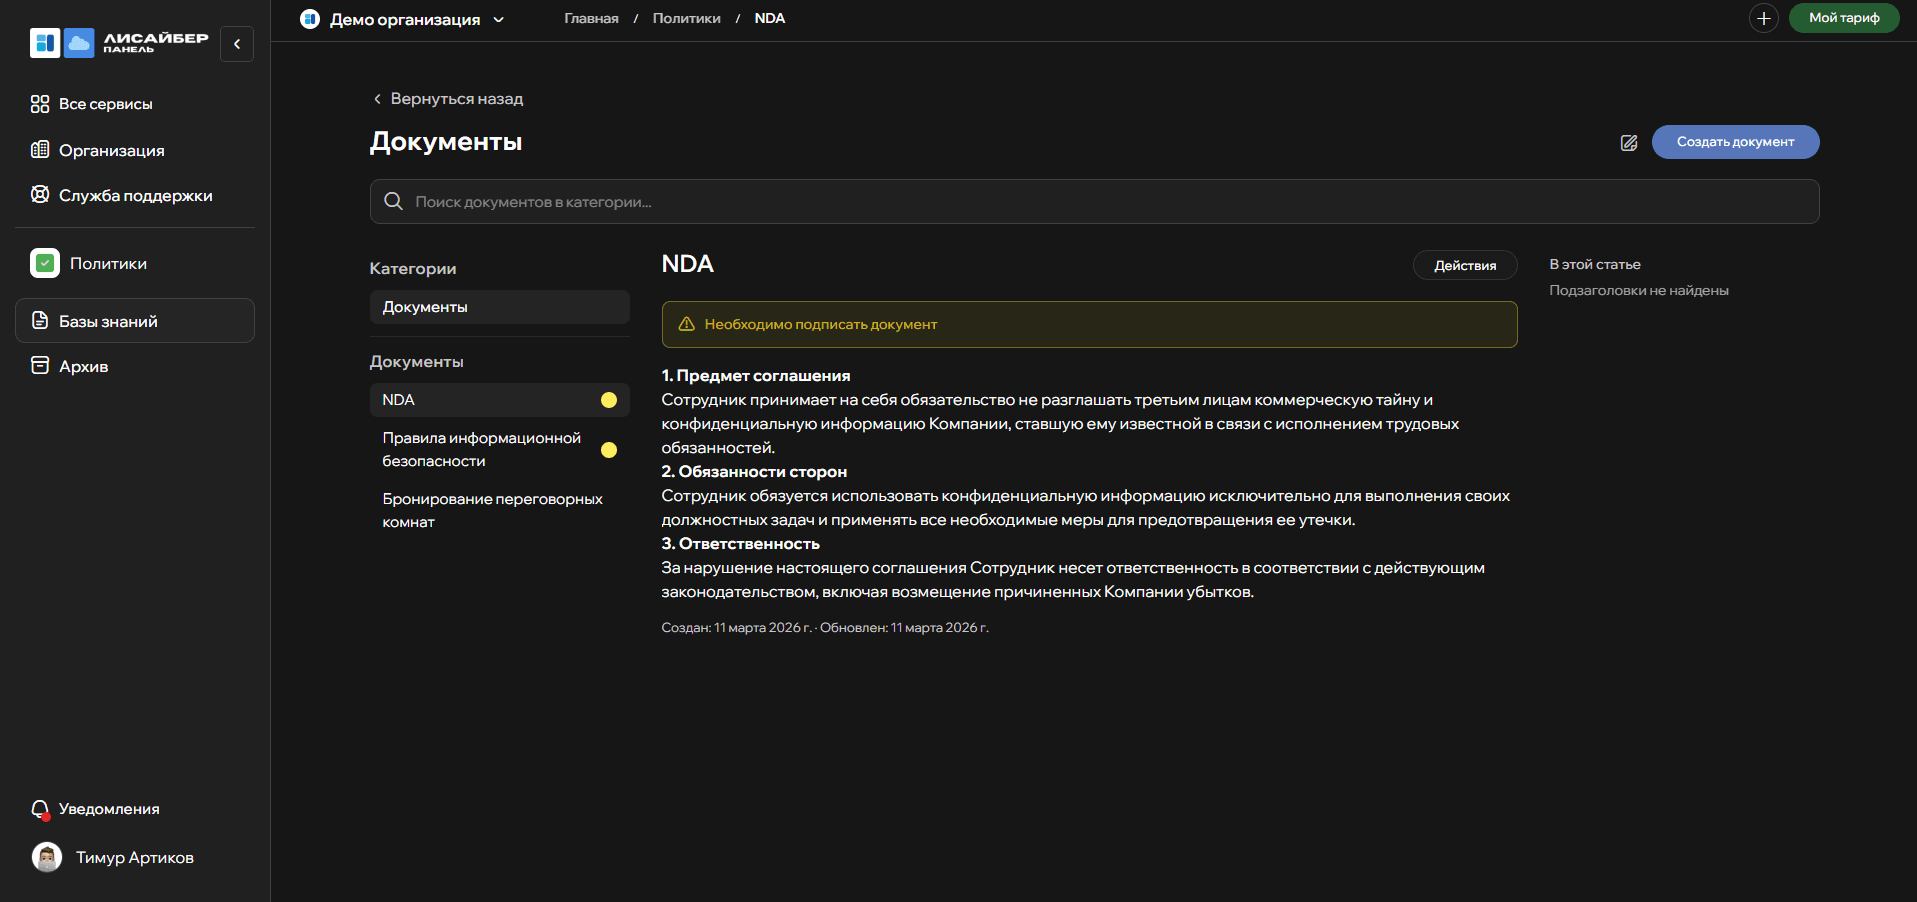Image resolution: width=1917 pixels, height=902 pixels.
Task: Click the search magnifier icon
Action: point(394,202)
